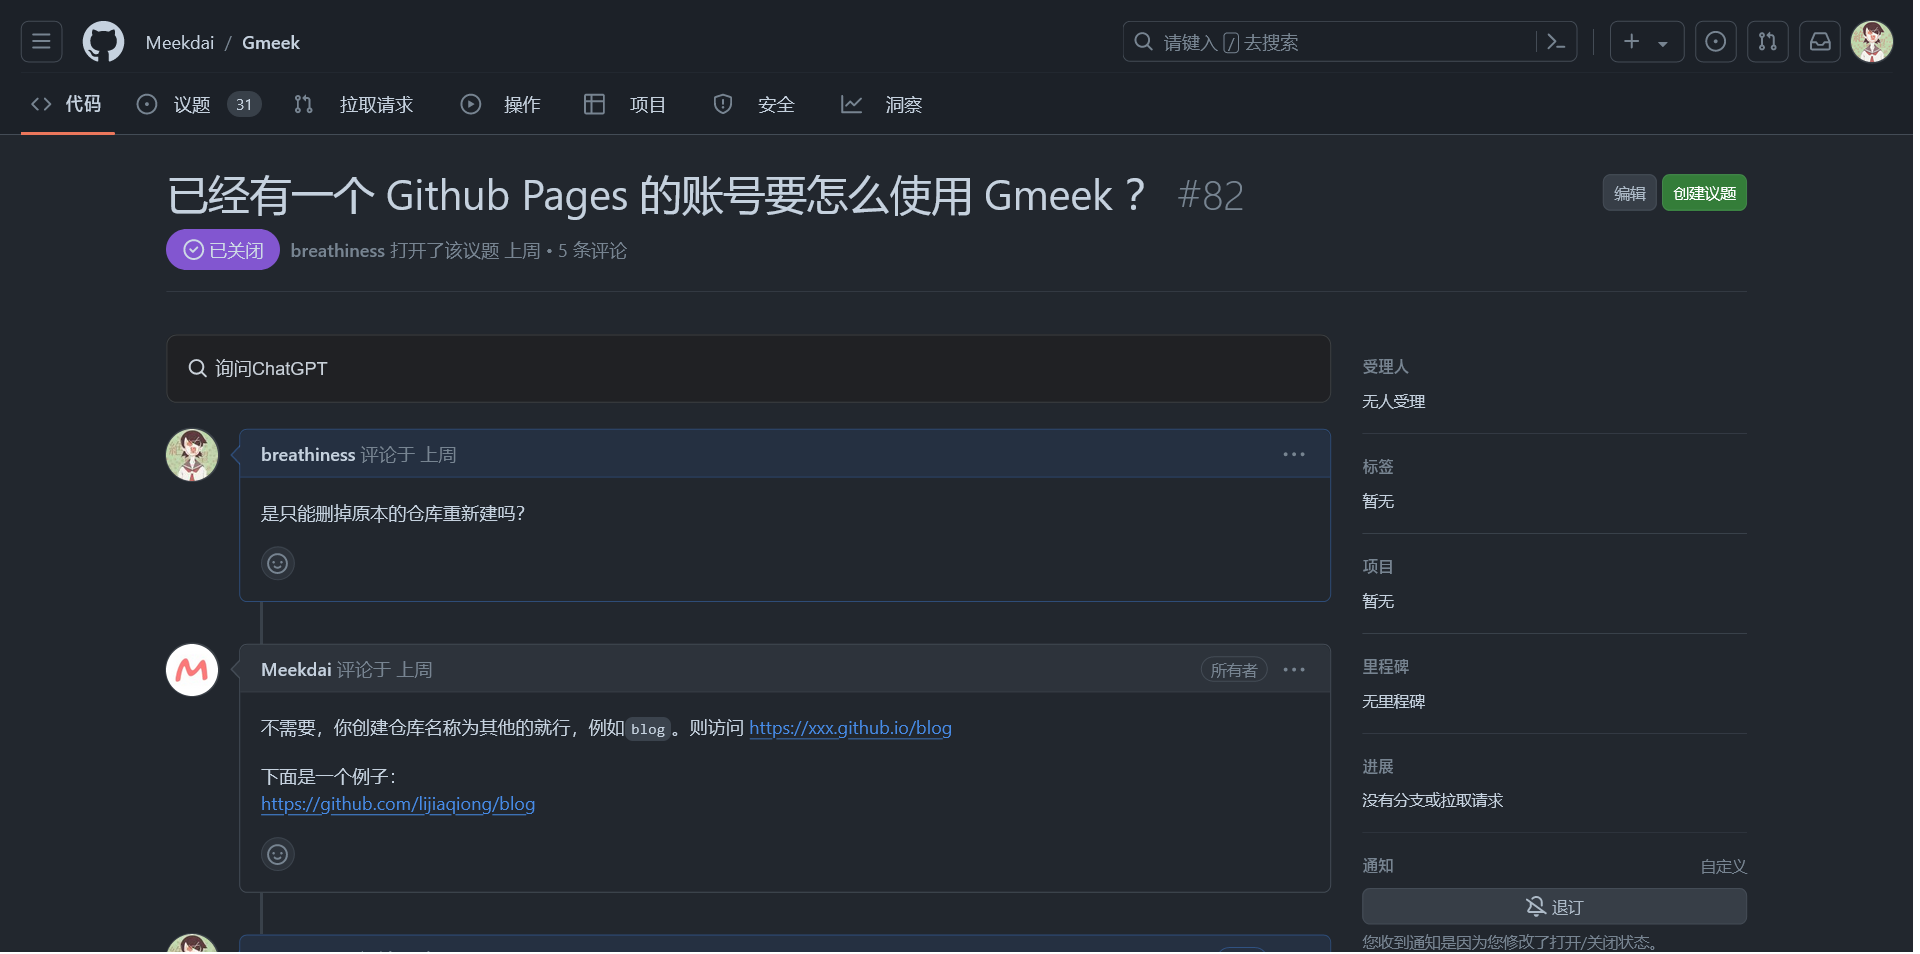
Task: Open the lijiaqiong/blog example link
Action: click(x=397, y=804)
